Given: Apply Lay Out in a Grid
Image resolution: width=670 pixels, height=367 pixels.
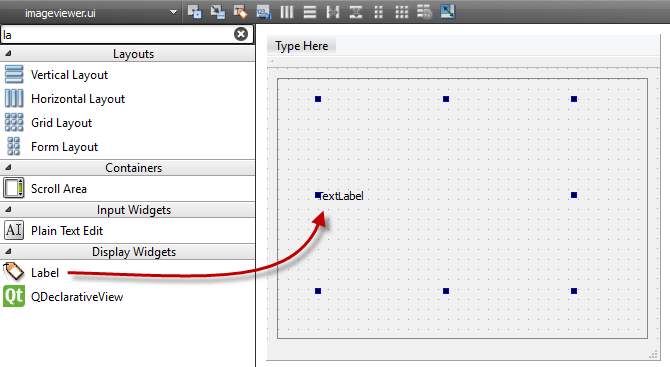Looking at the screenshot, I should [x=402, y=12].
